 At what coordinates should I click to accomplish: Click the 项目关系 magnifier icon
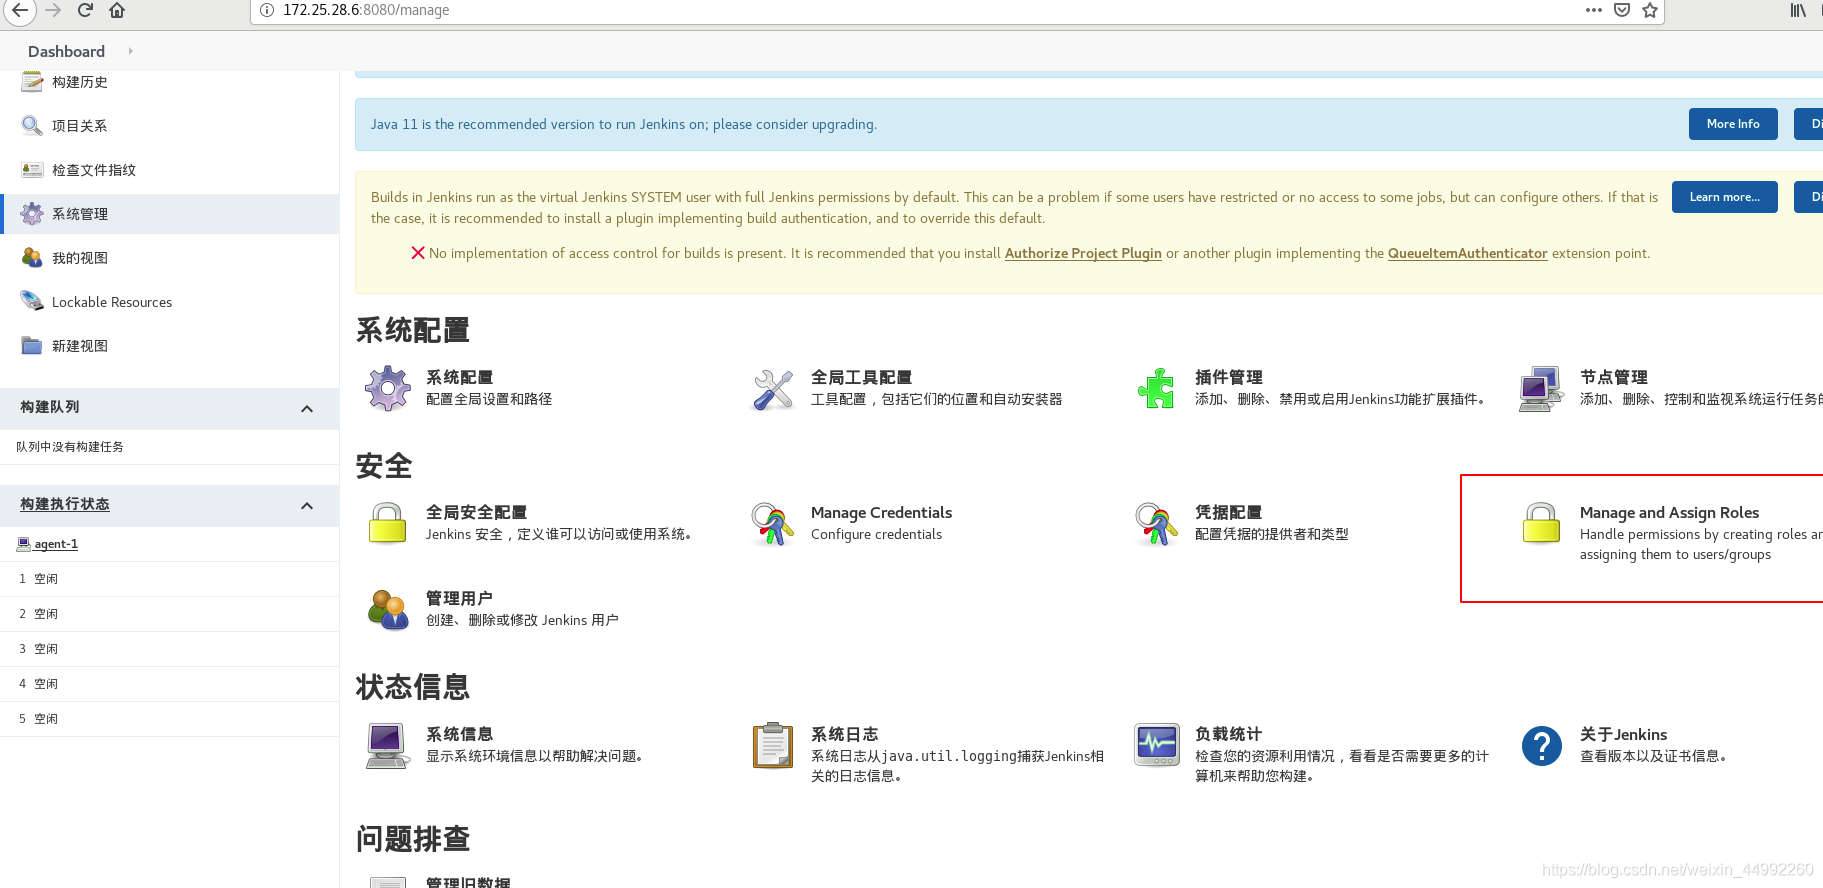point(32,125)
